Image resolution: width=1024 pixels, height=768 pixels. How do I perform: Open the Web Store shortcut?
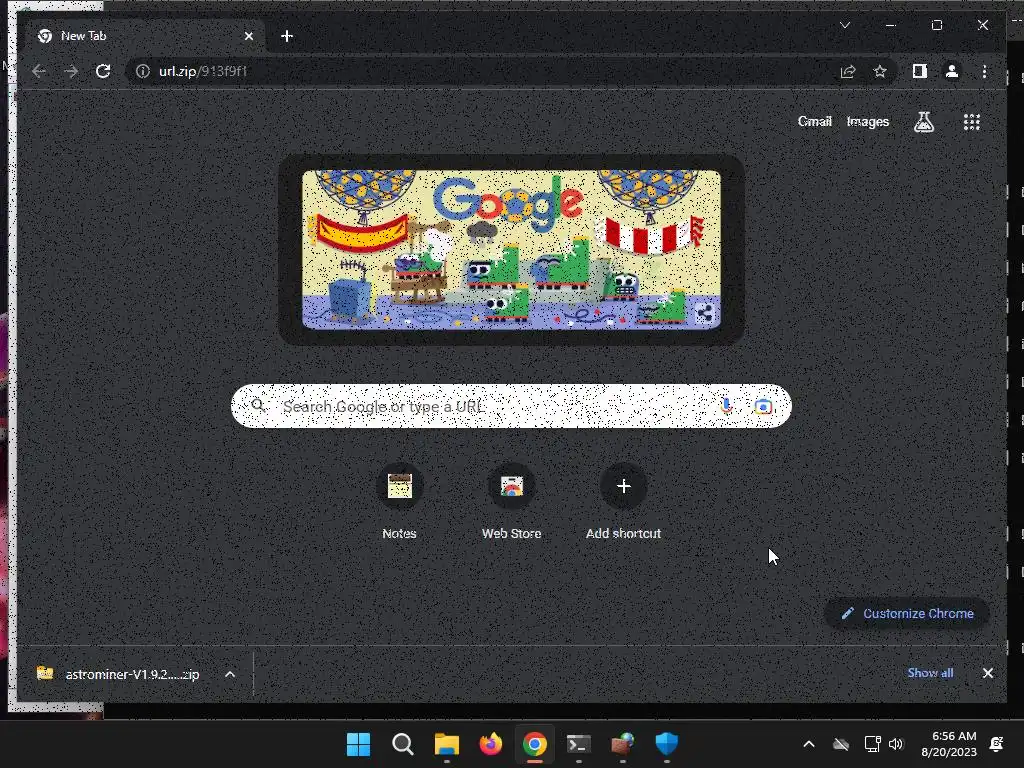tap(511, 503)
